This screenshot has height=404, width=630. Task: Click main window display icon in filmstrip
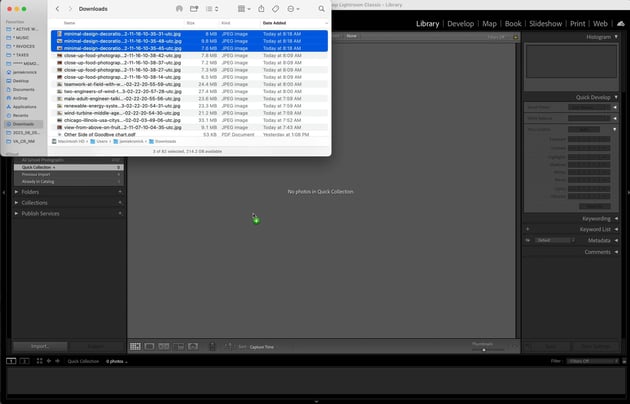pos(11,361)
